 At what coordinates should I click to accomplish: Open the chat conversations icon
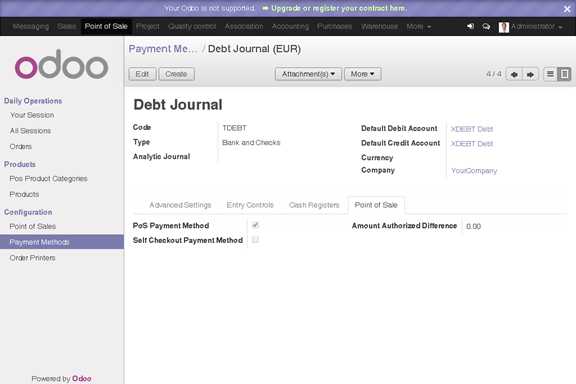pos(486,26)
